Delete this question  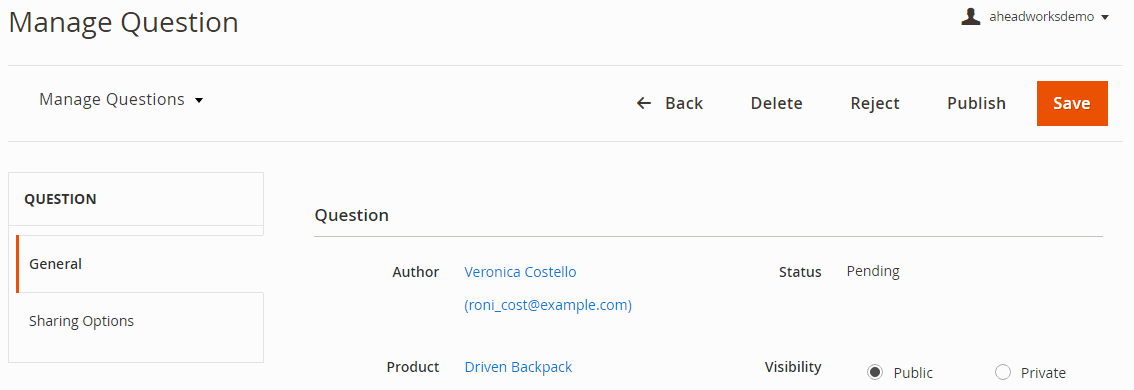coord(777,103)
